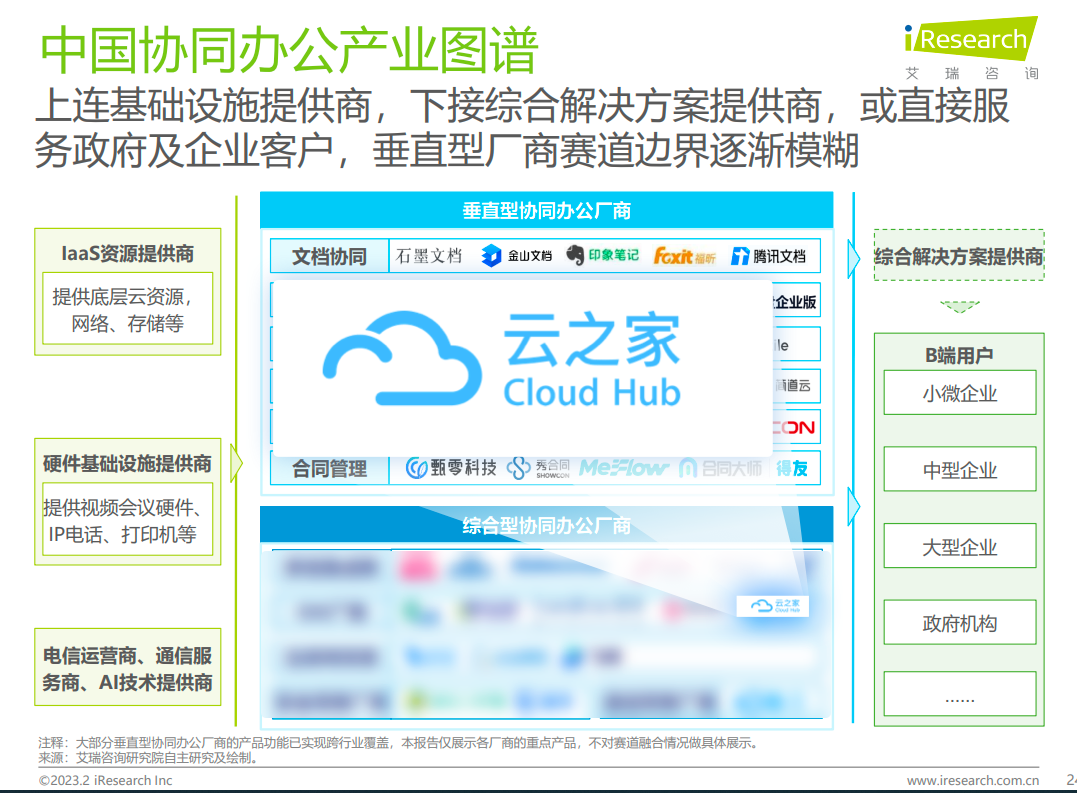Click the 金山文档 logo

click(517, 256)
